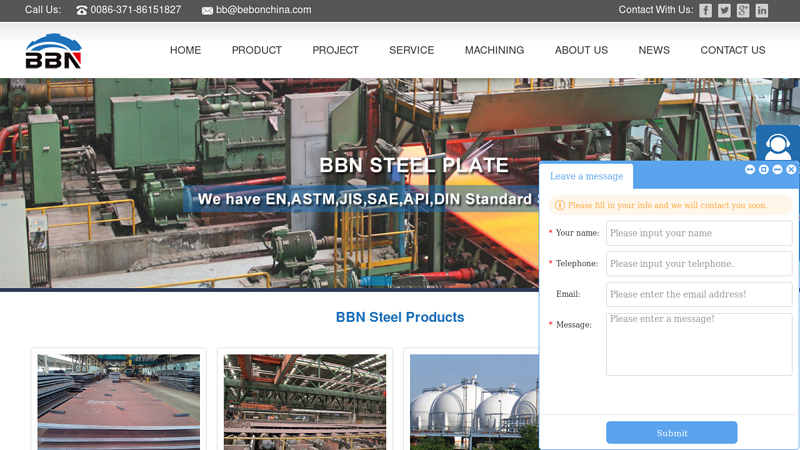Viewport: 800px width, 450px height.
Task: Click the bb@bebonchina.com email link
Action: tap(263, 10)
